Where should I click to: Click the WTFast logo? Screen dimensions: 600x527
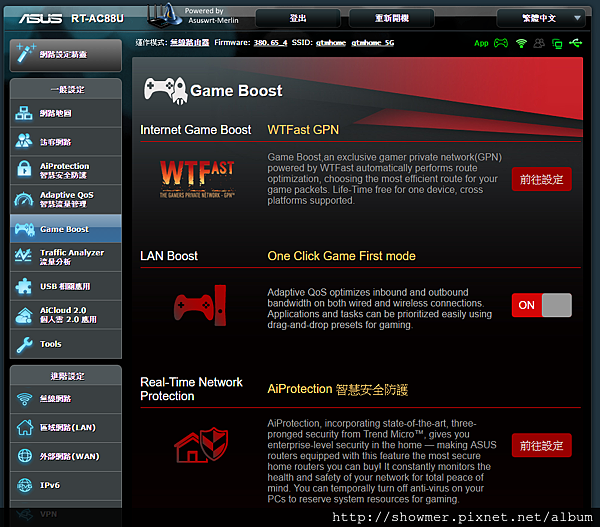197,179
